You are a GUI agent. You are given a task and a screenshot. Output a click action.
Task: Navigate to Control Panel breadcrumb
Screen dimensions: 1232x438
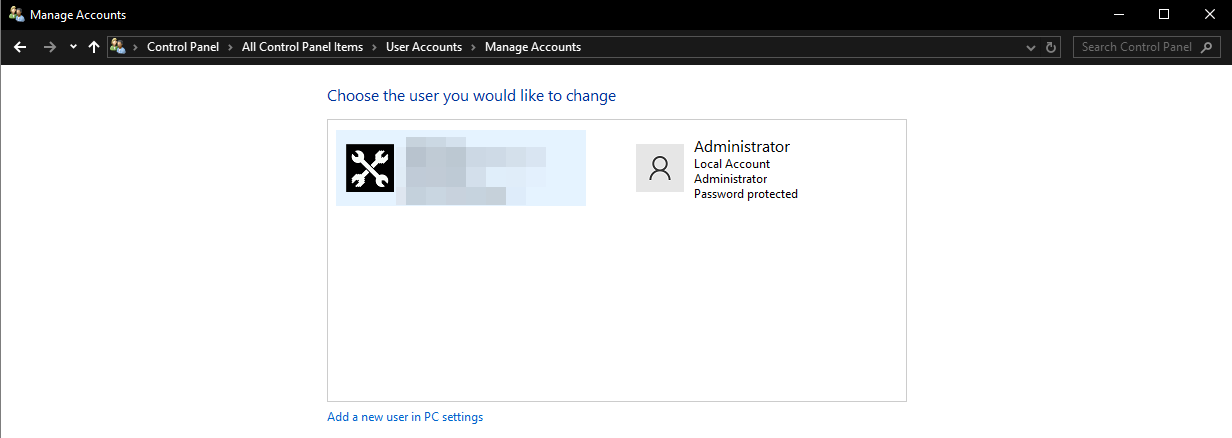click(x=183, y=47)
